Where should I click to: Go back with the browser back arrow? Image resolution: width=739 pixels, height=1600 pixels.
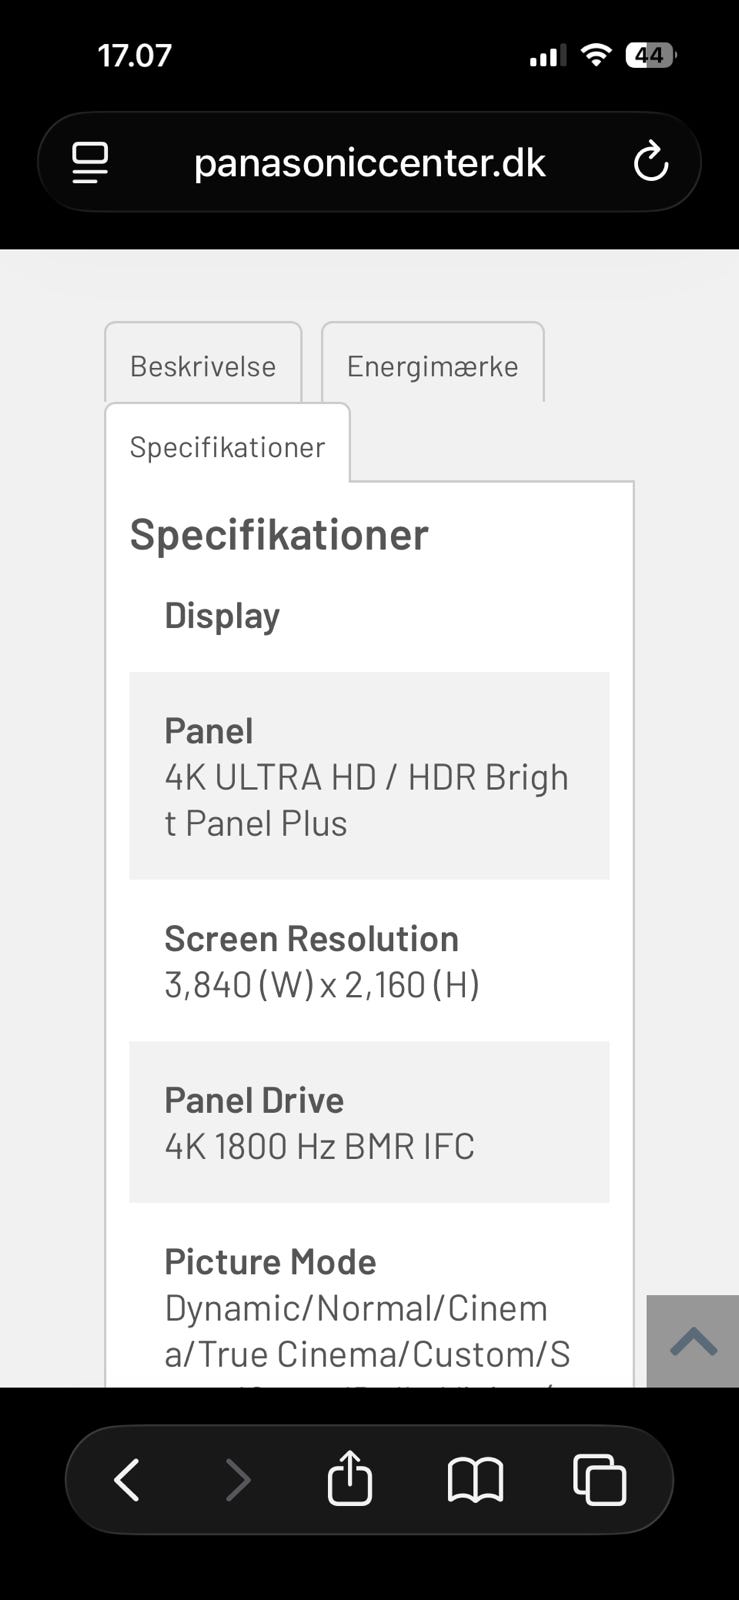click(127, 1480)
